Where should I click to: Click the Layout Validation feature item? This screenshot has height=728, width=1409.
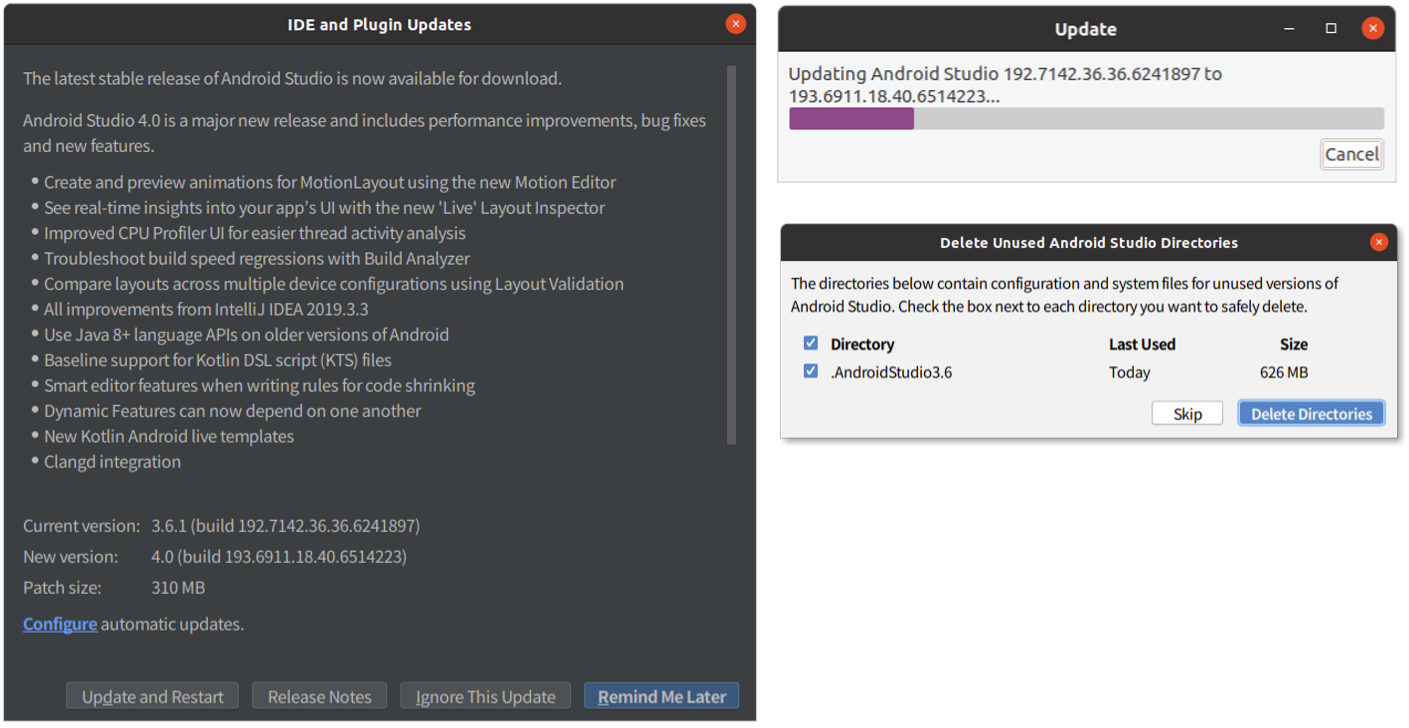coord(334,284)
